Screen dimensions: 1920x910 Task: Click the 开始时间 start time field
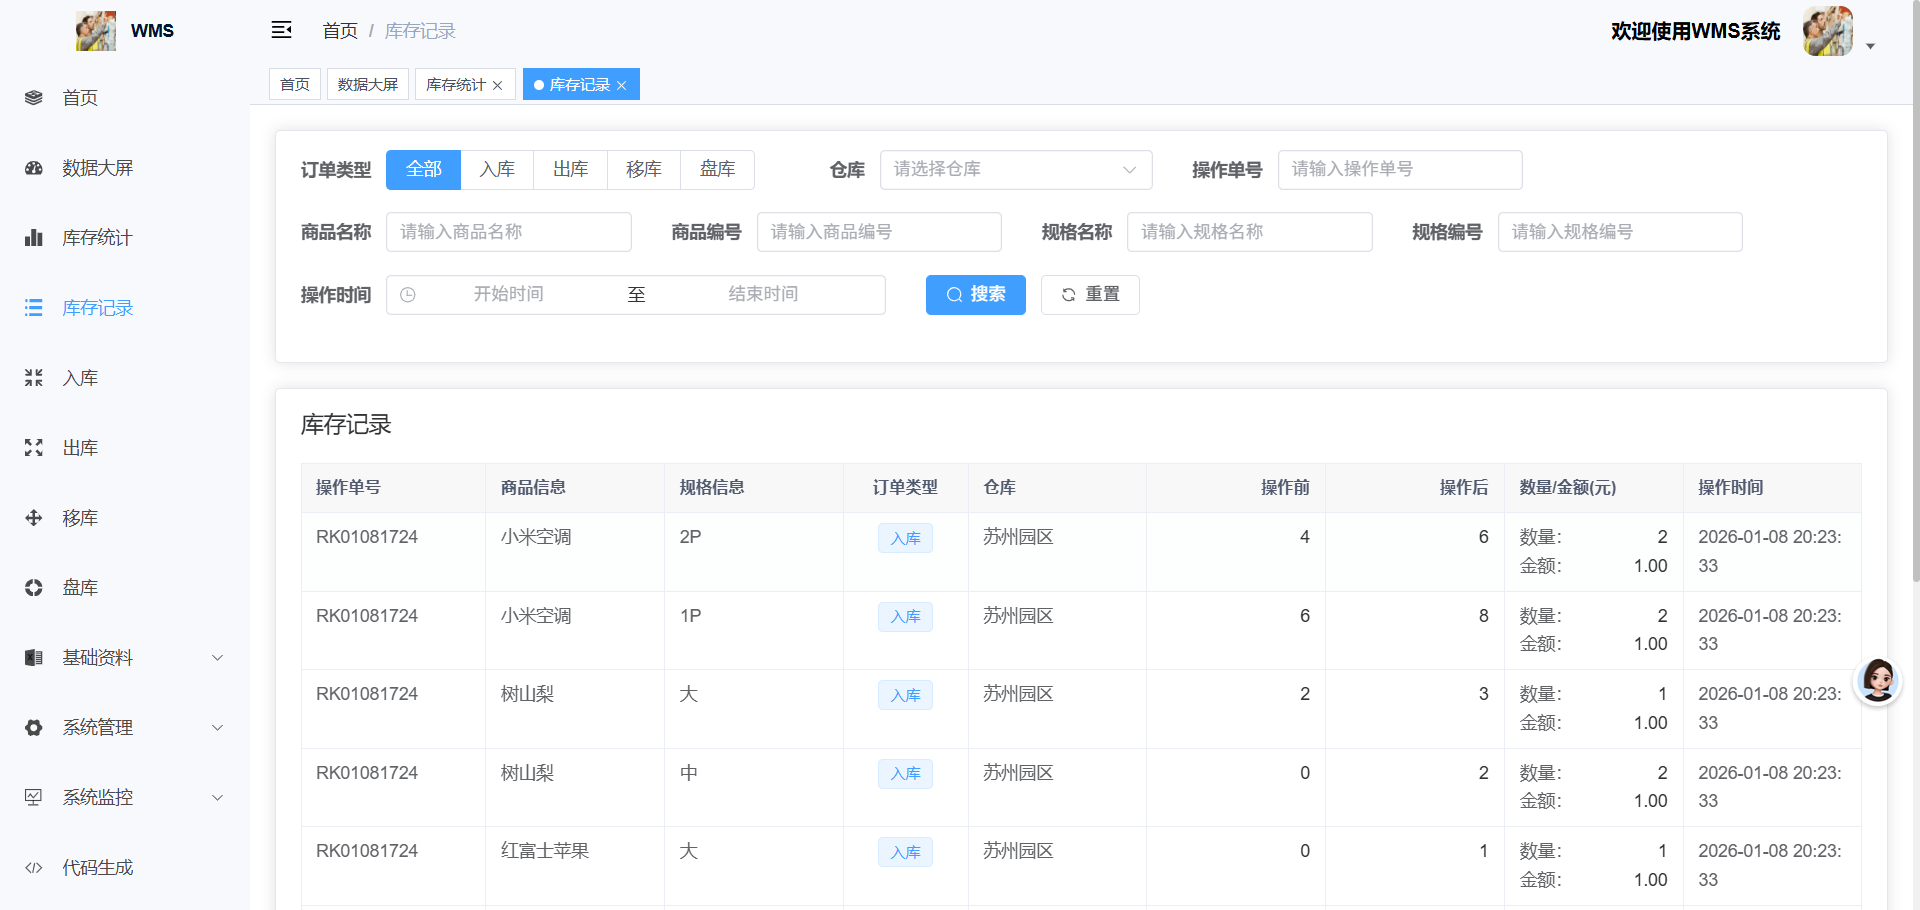507,294
